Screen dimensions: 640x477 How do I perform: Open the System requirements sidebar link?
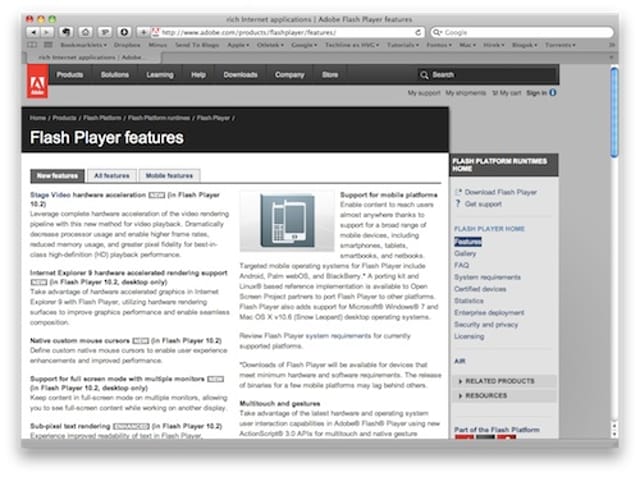click(x=487, y=277)
